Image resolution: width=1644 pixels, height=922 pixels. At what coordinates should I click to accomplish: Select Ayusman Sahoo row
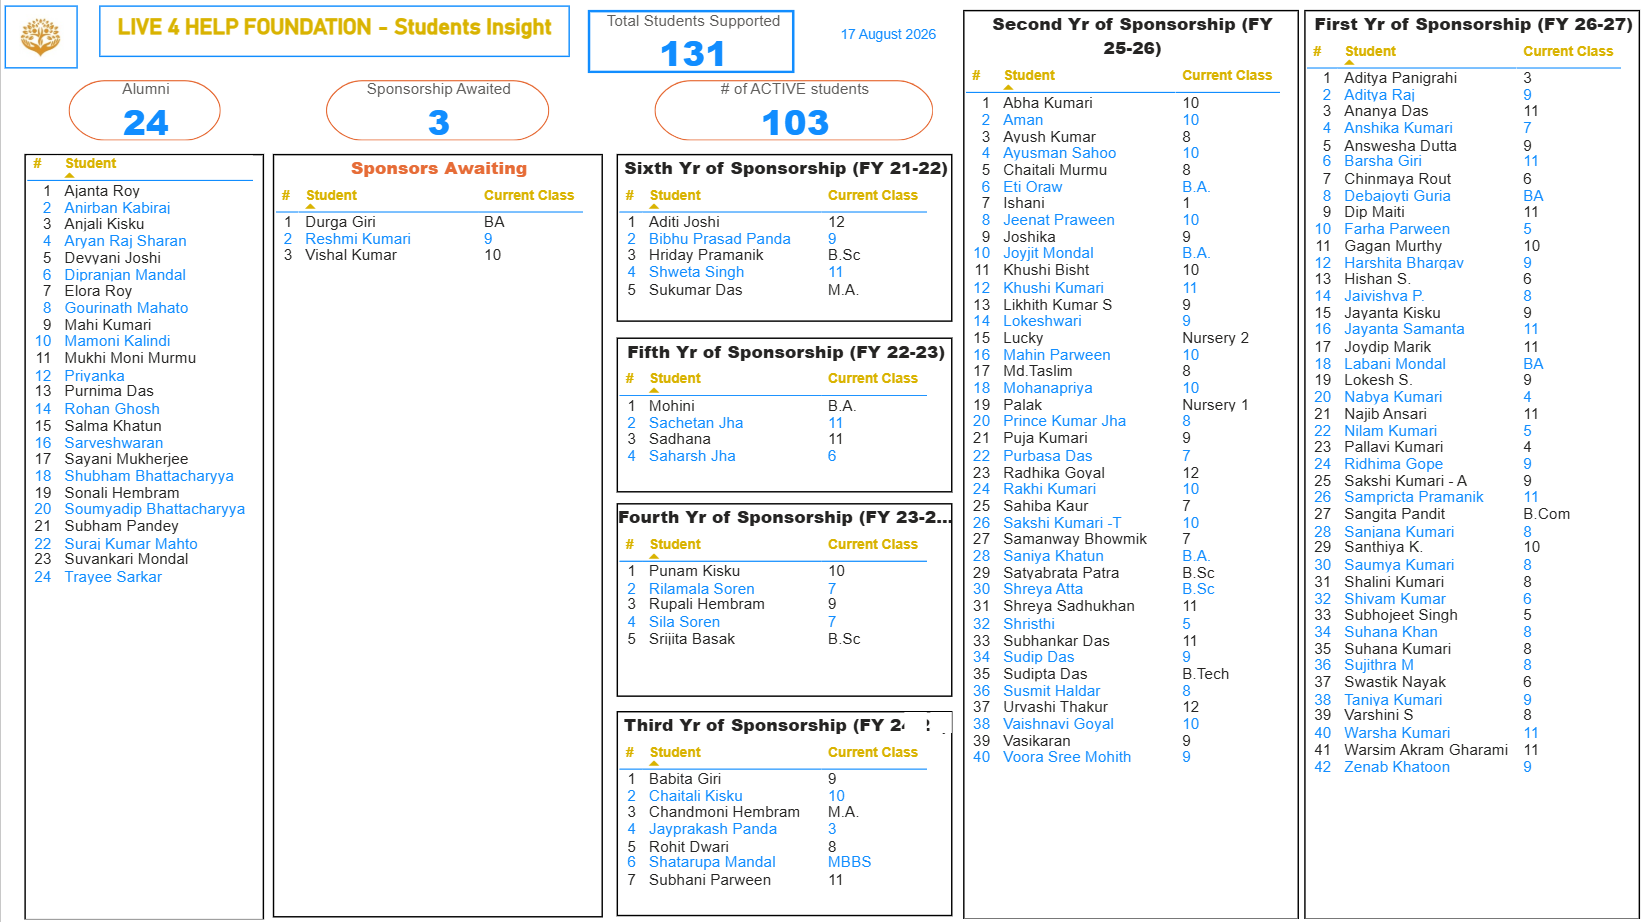1125,153
